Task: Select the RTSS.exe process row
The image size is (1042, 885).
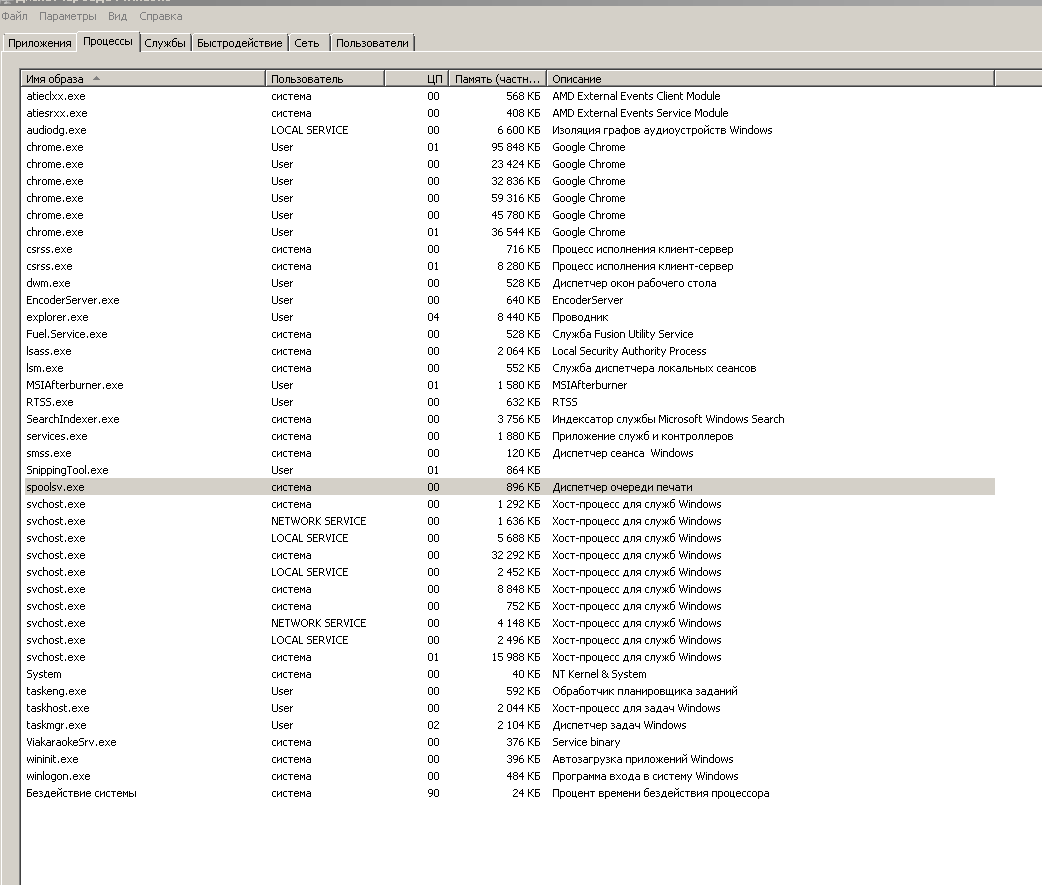Action: 510,403
